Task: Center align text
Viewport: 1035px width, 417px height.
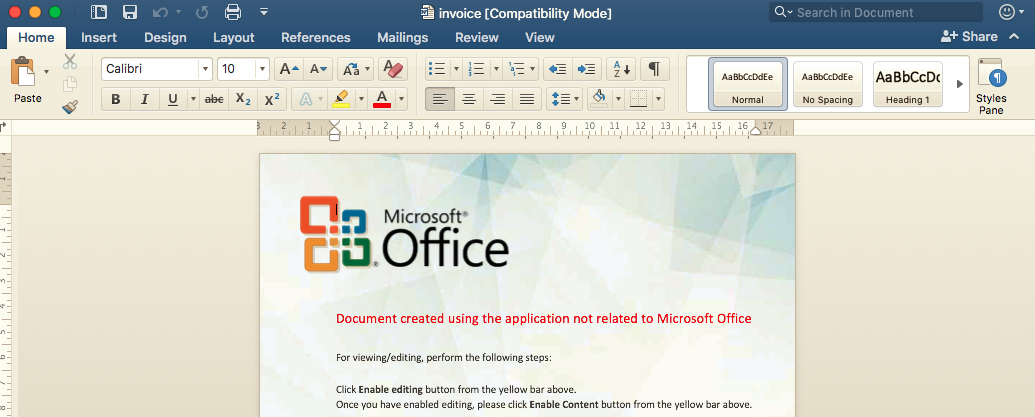Action: coord(469,100)
